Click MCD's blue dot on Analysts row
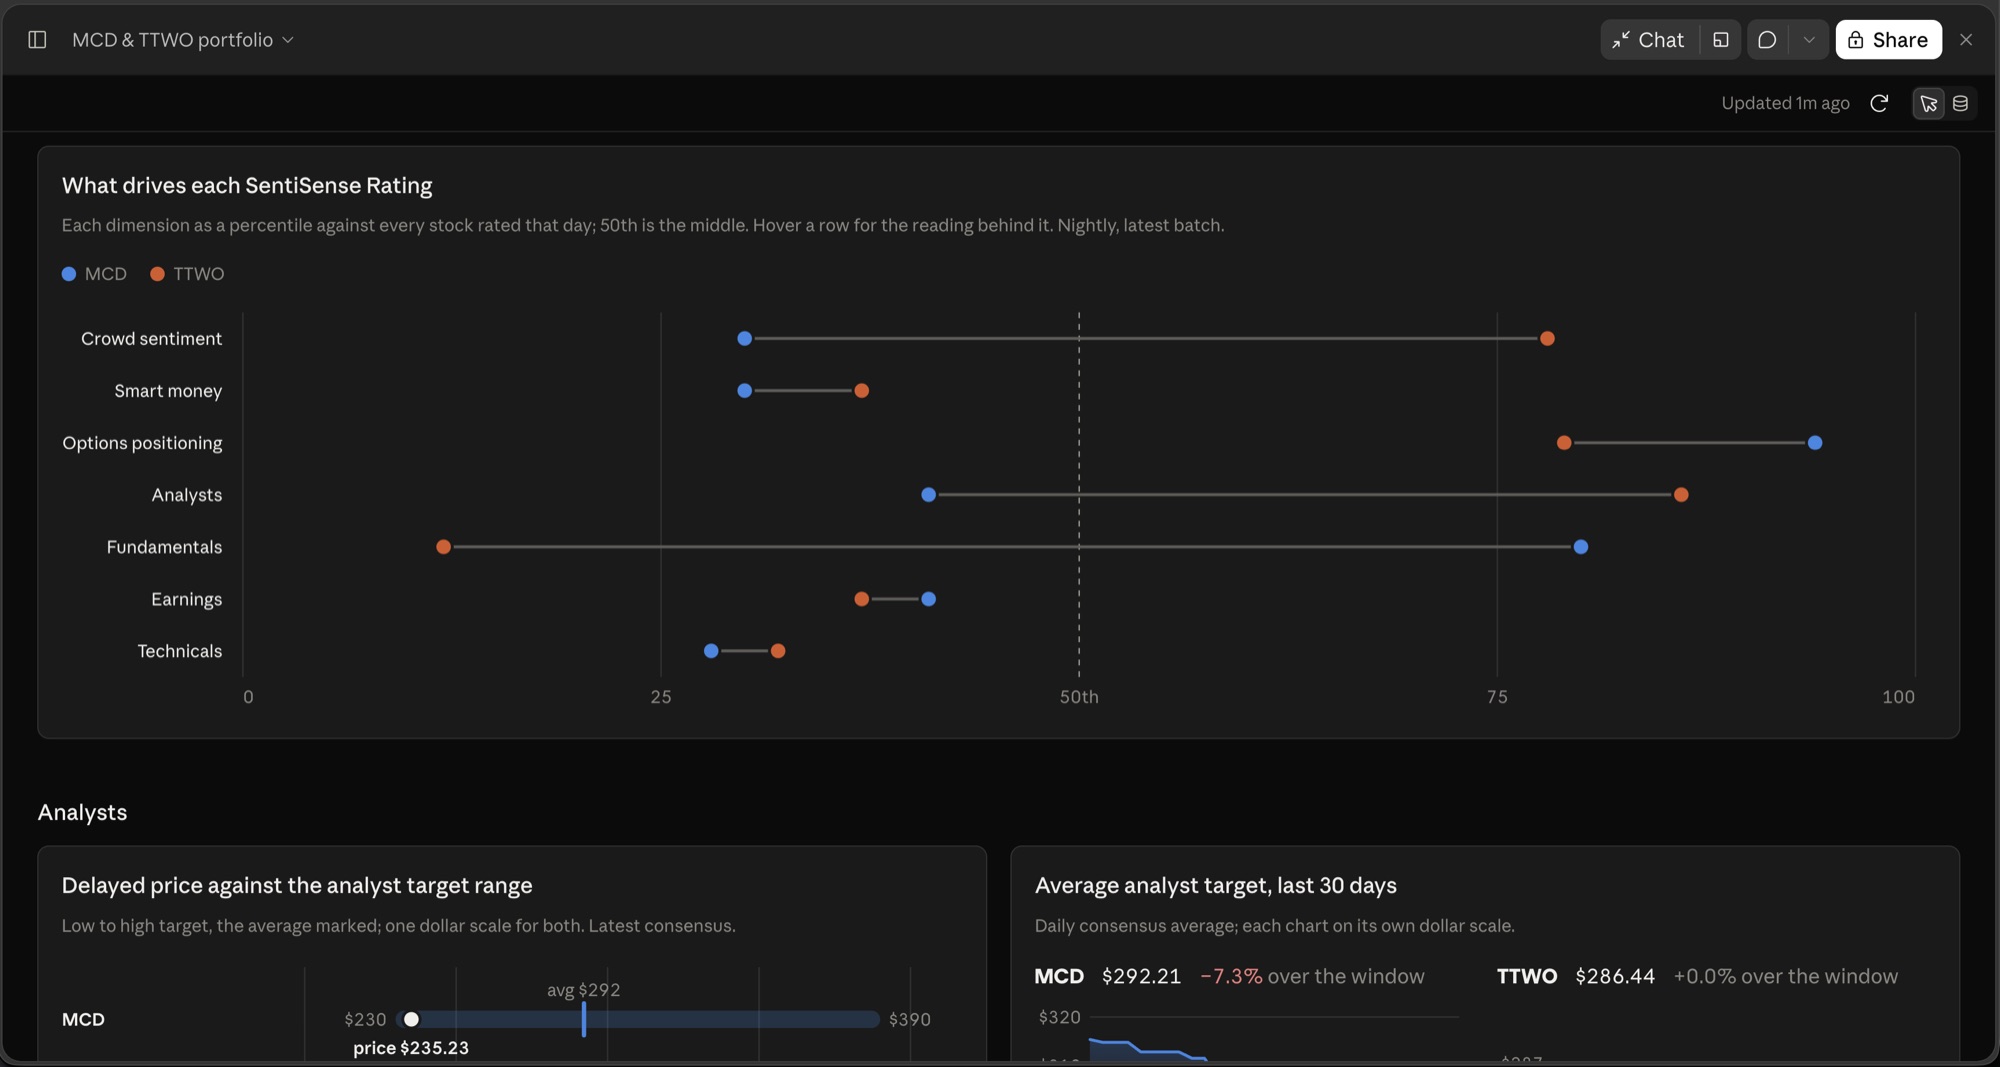This screenshot has height=1067, width=2000. pos(928,495)
